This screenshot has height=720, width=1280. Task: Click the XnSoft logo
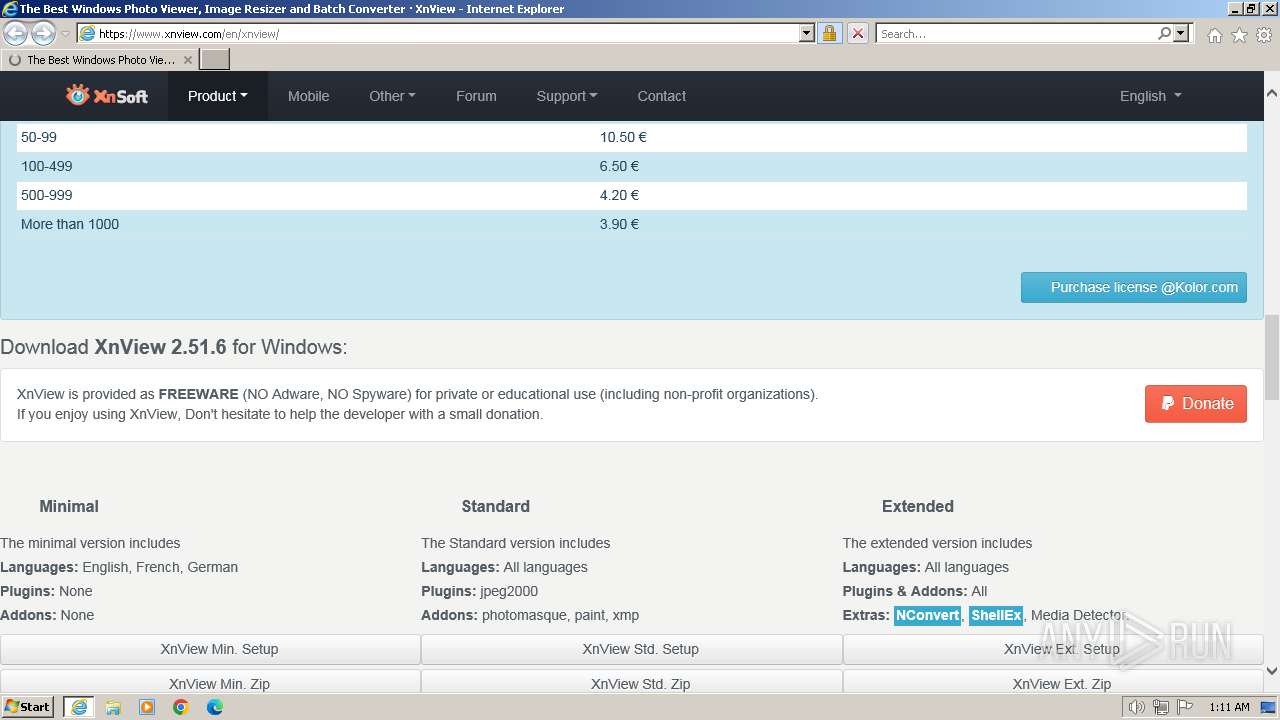coord(106,96)
